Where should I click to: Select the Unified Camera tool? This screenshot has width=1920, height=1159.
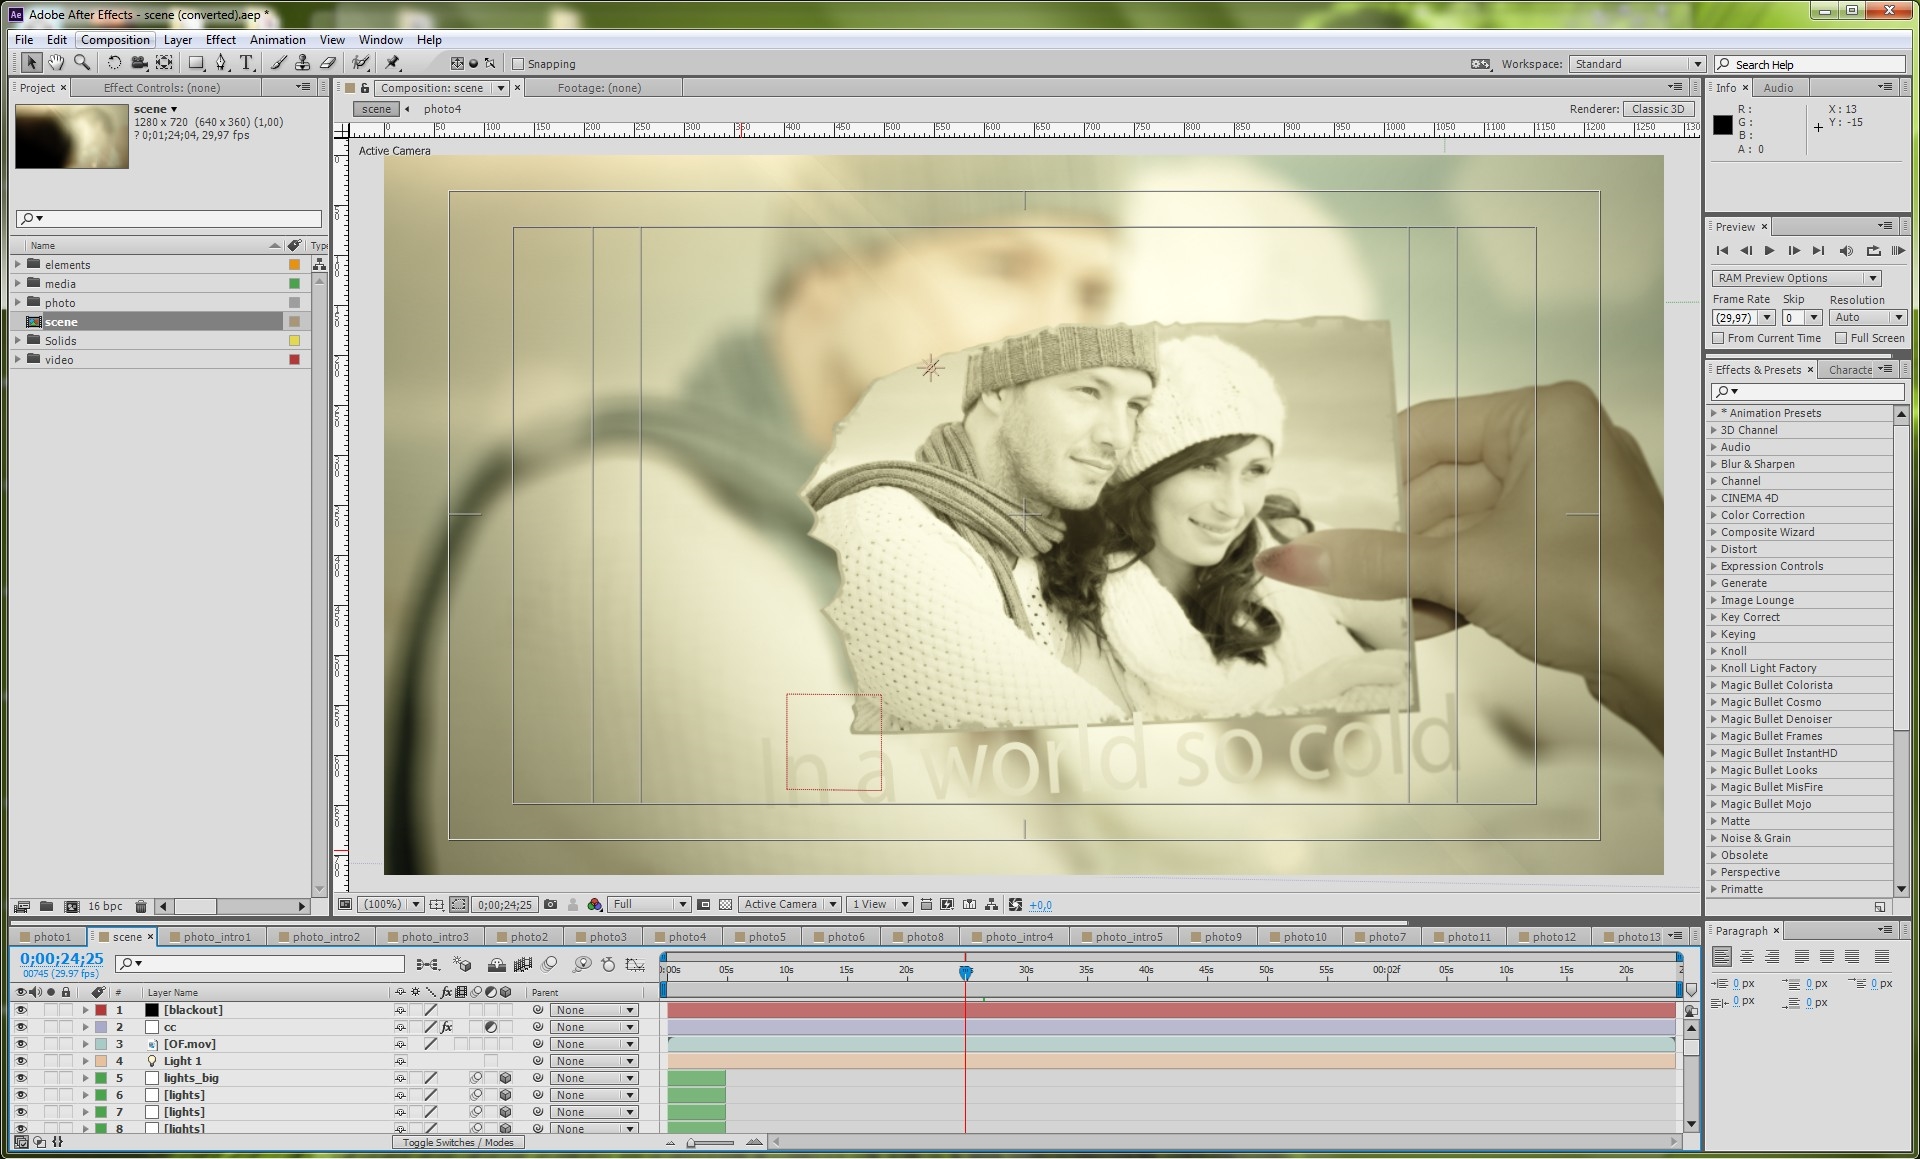coord(139,63)
